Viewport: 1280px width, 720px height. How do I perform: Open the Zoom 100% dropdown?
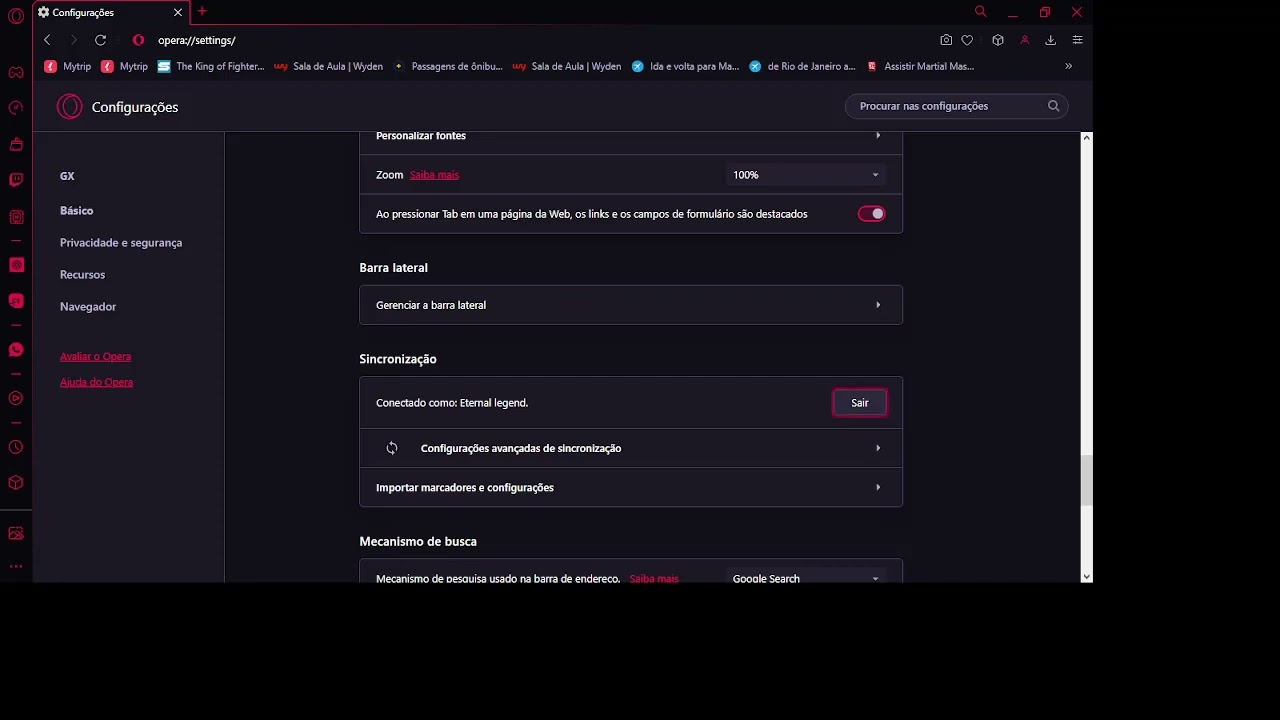805,175
